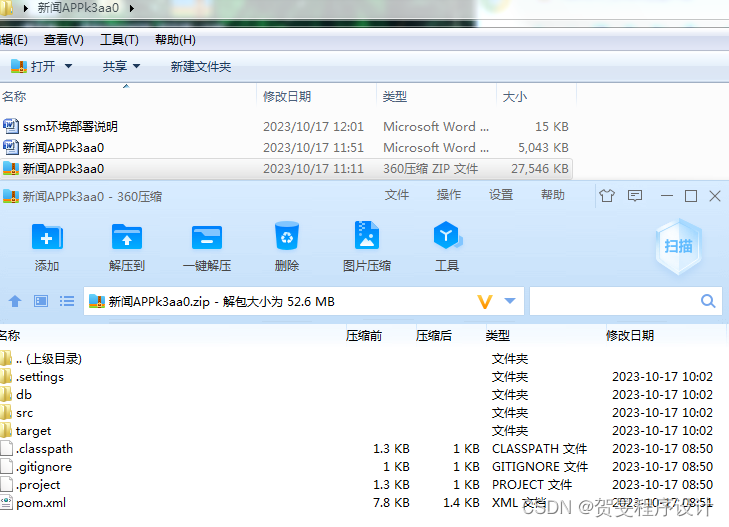Click the 新建文件夹 button
Screen dimensions: 729x527
(200, 66)
